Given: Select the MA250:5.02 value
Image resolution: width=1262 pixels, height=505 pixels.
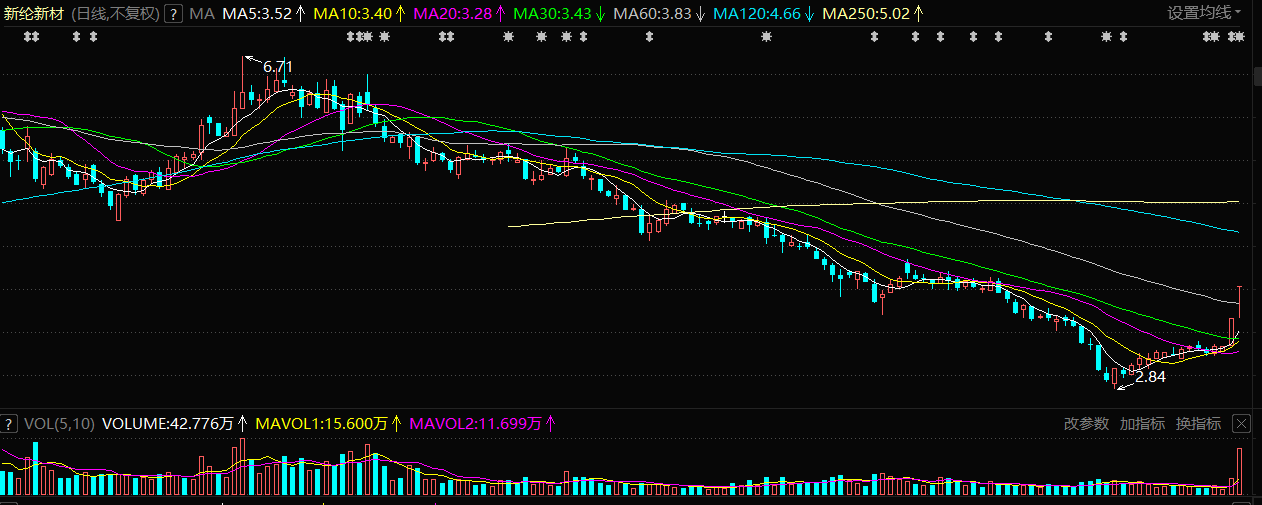Looking at the screenshot, I should (864, 14).
